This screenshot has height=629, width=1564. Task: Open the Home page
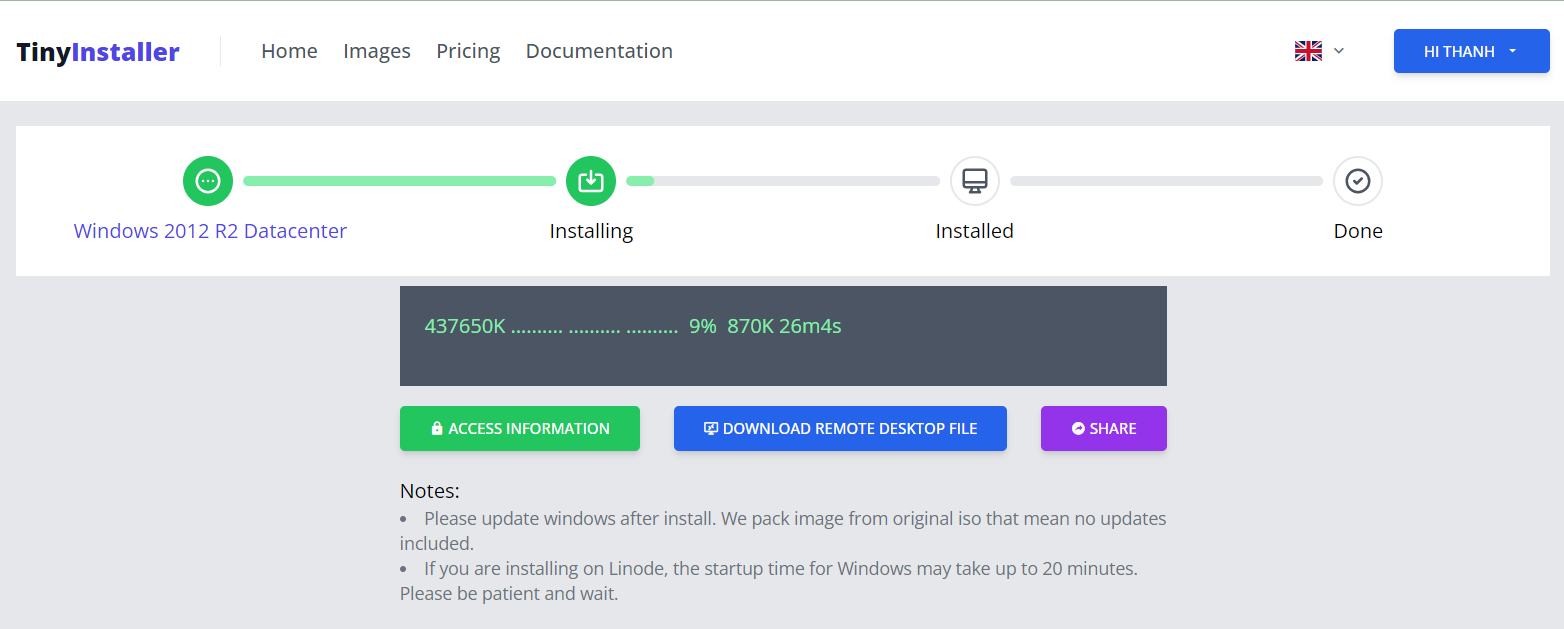click(x=289, y=51)
